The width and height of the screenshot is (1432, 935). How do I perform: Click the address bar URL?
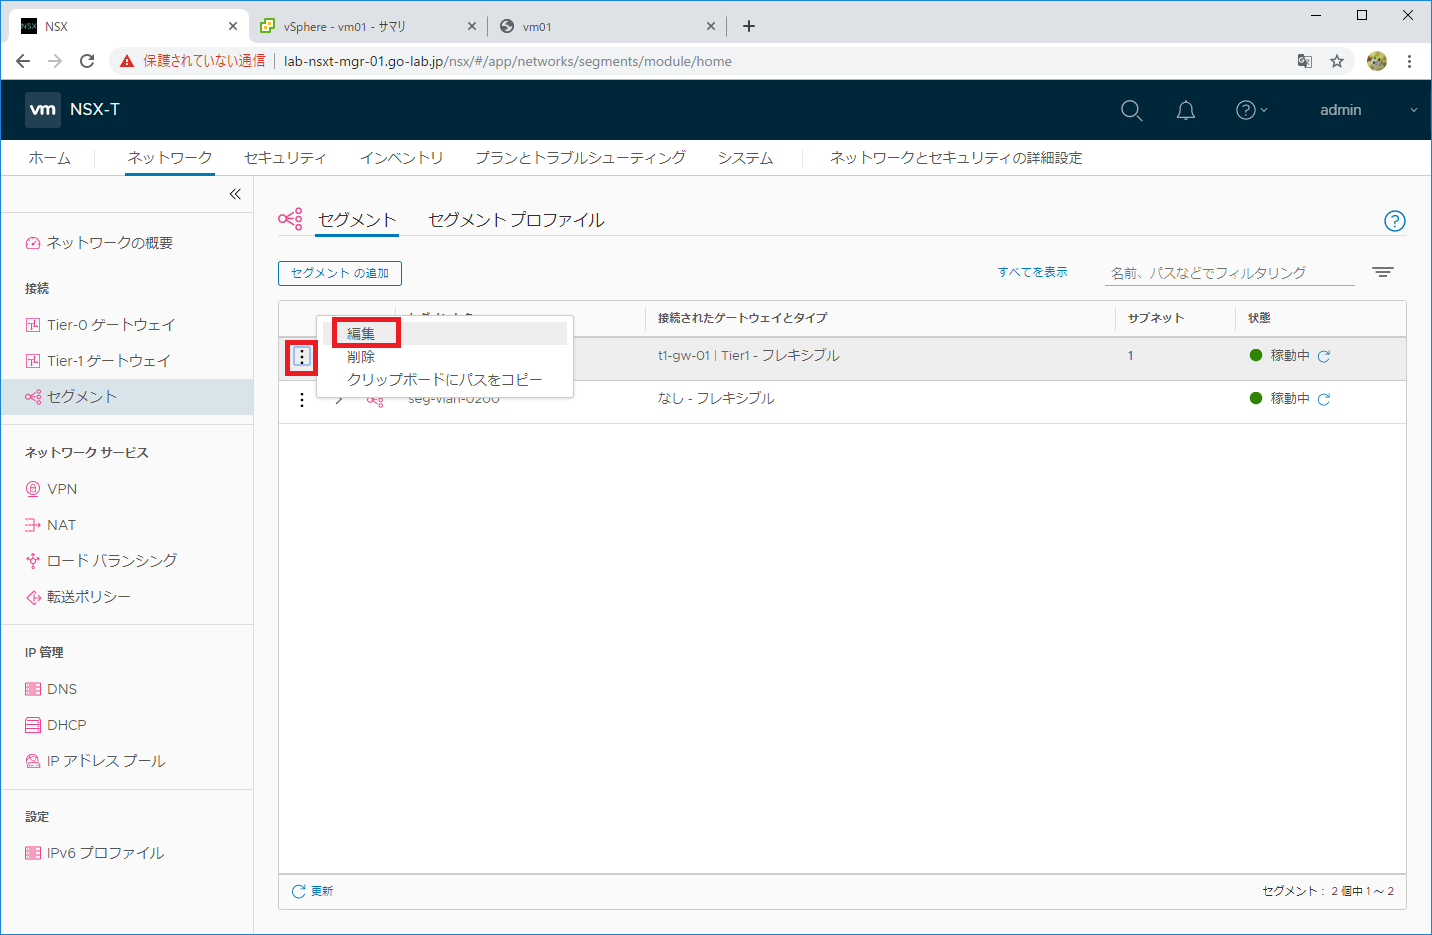pyautogui.click(x=508, y=61)
